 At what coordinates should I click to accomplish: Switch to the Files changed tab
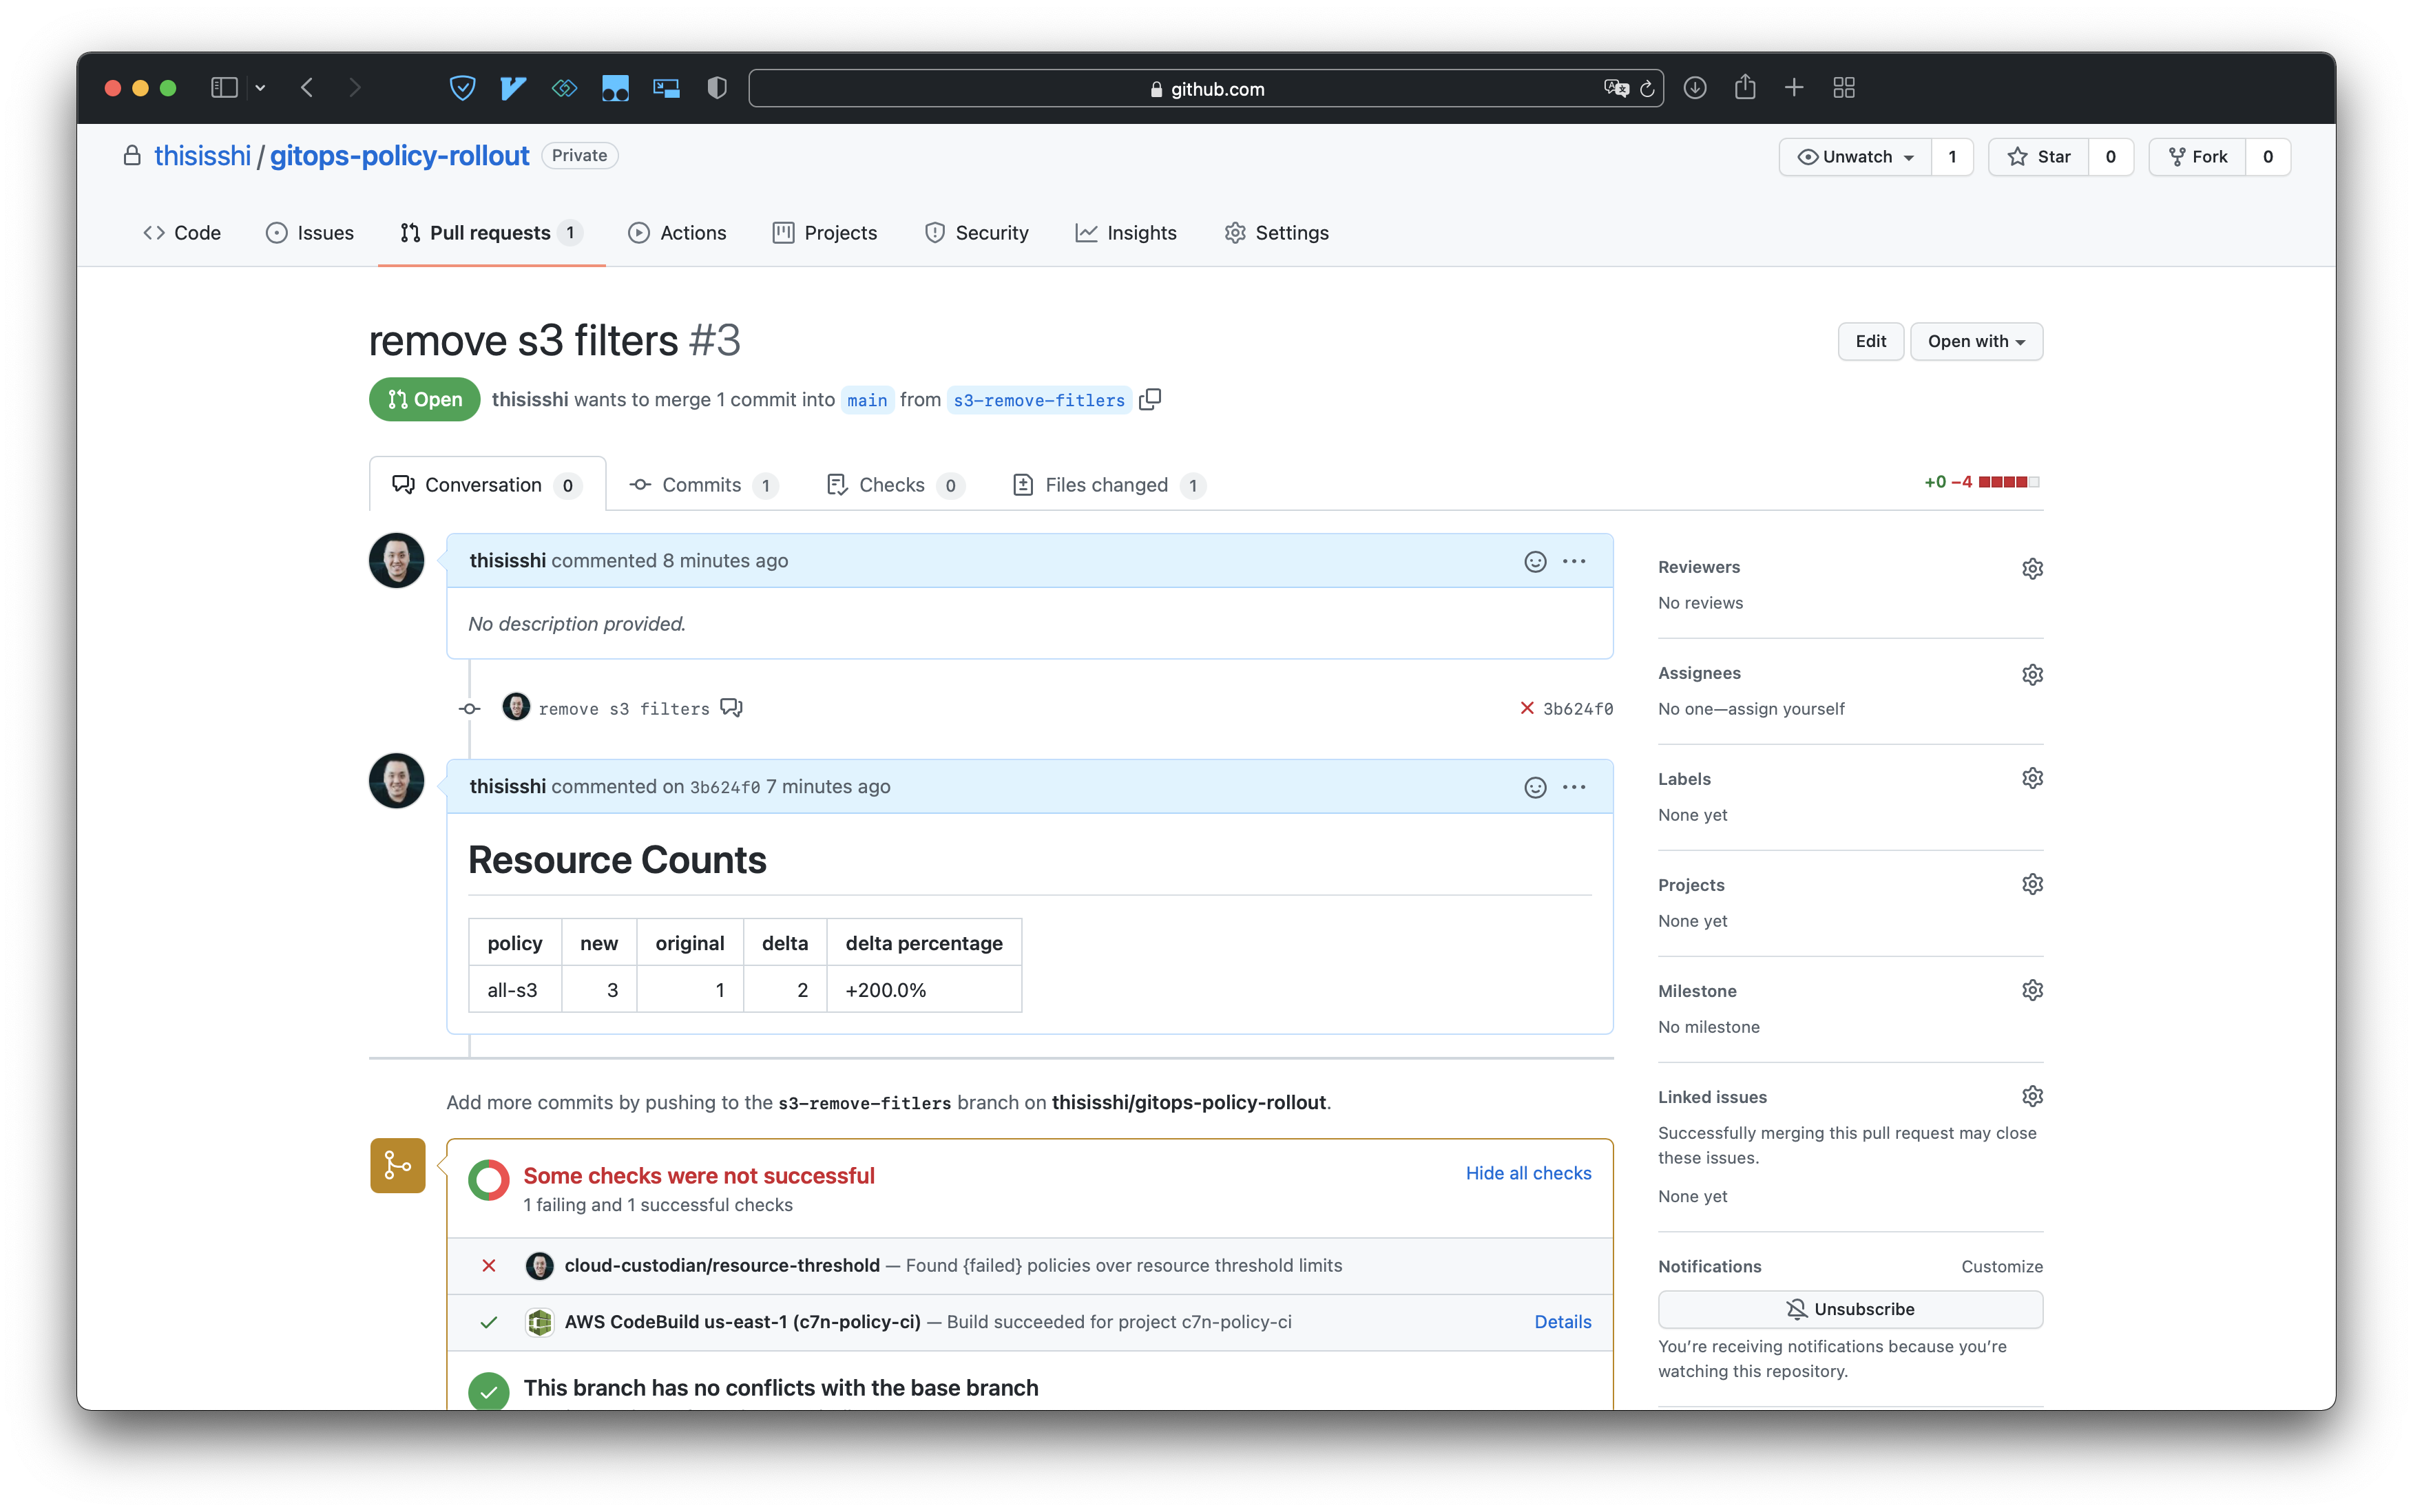point(1105,485)
